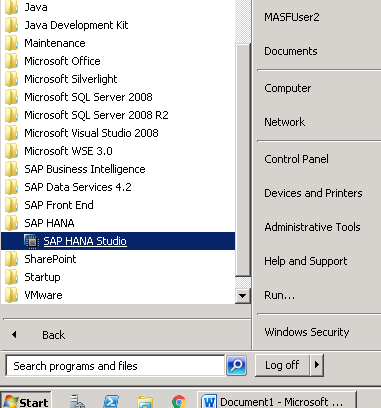Image resolution: width=381 pixels, height=408 pixels.
Task: Open Devices and Printers
Action: pos(313,193)
